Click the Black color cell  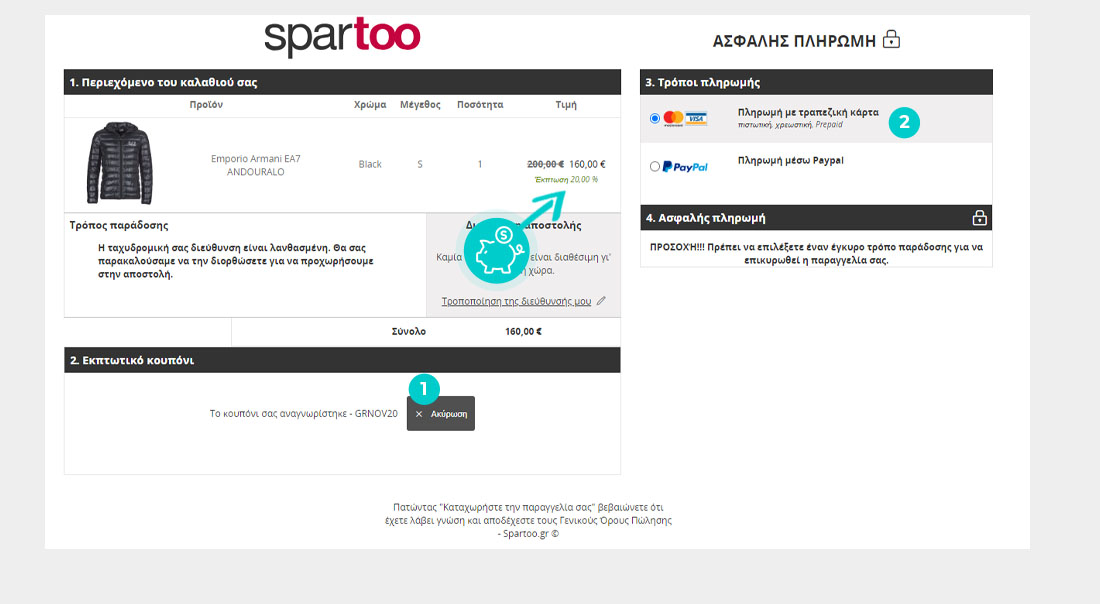tap(370, 164)
